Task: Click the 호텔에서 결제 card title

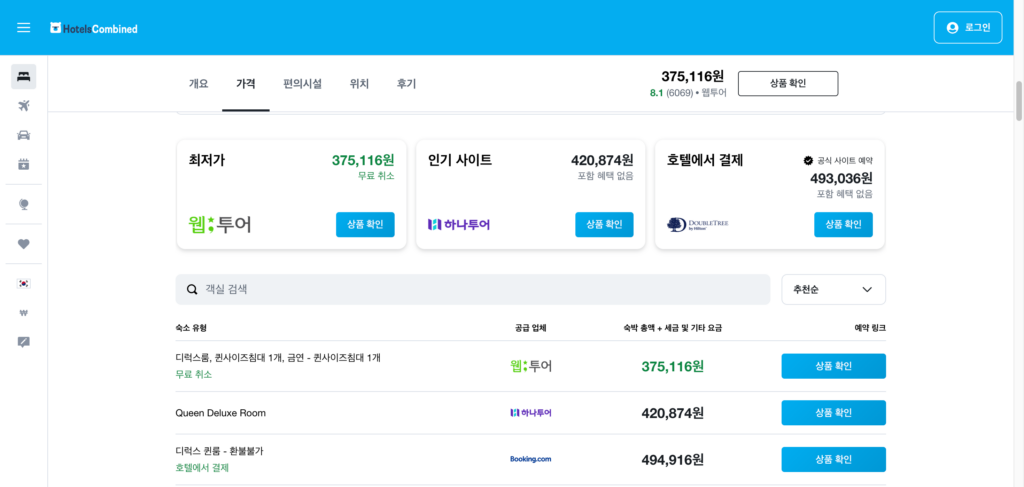Action: [x=705, y=160]
